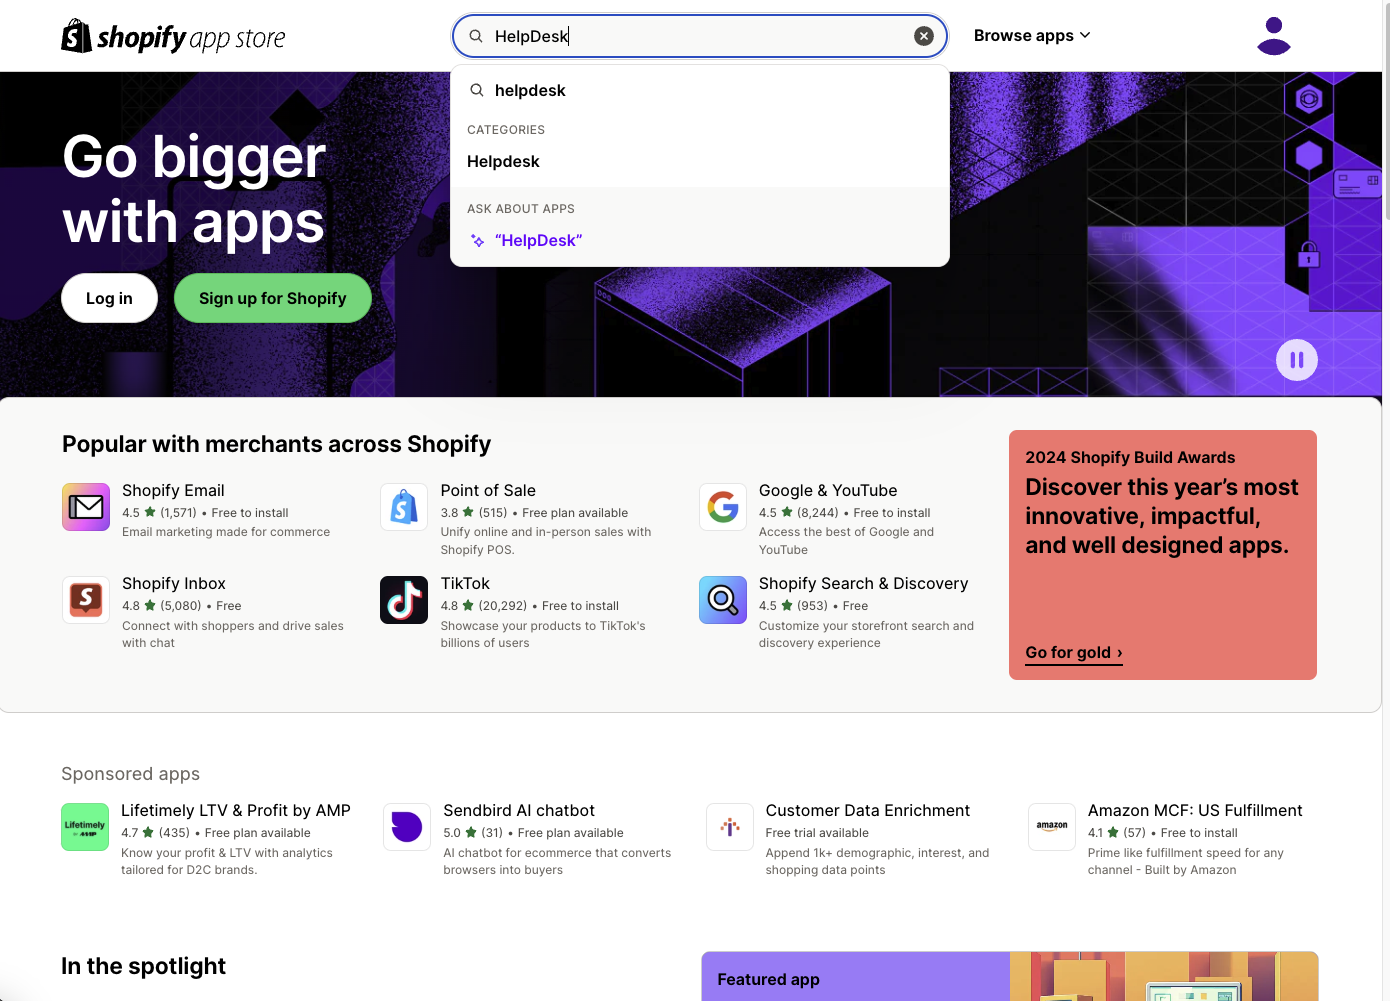1390x1001 pixels.
Task: Open the Shopify Inbox app icon
Action: click(86, 600)
